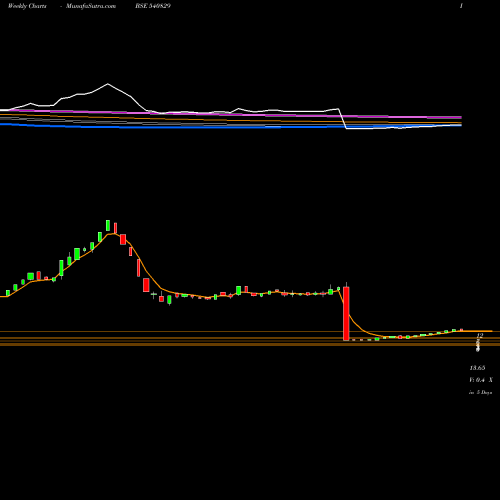Viewport: 500px width, 500px height.
Task: Click the tallest green candle at the price peak
Action: pos(108,225)
